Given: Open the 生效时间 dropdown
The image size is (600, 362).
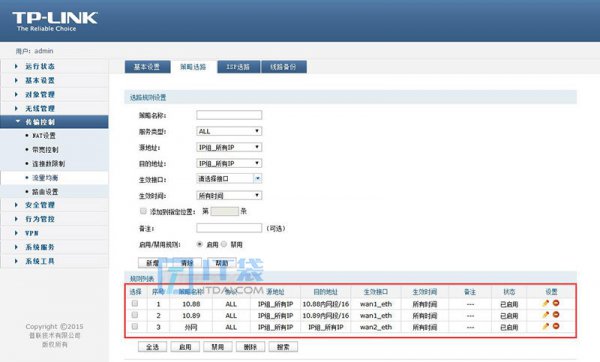Looking at the screenshot, I should point(229,196).
